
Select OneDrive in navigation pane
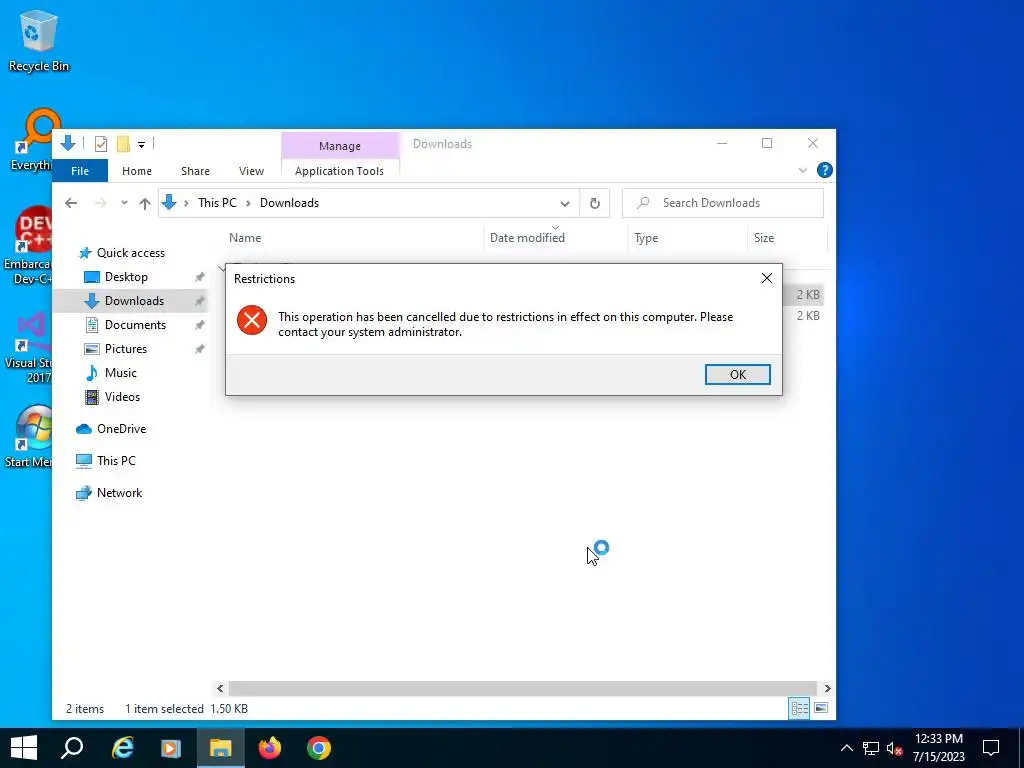point(121,429)
